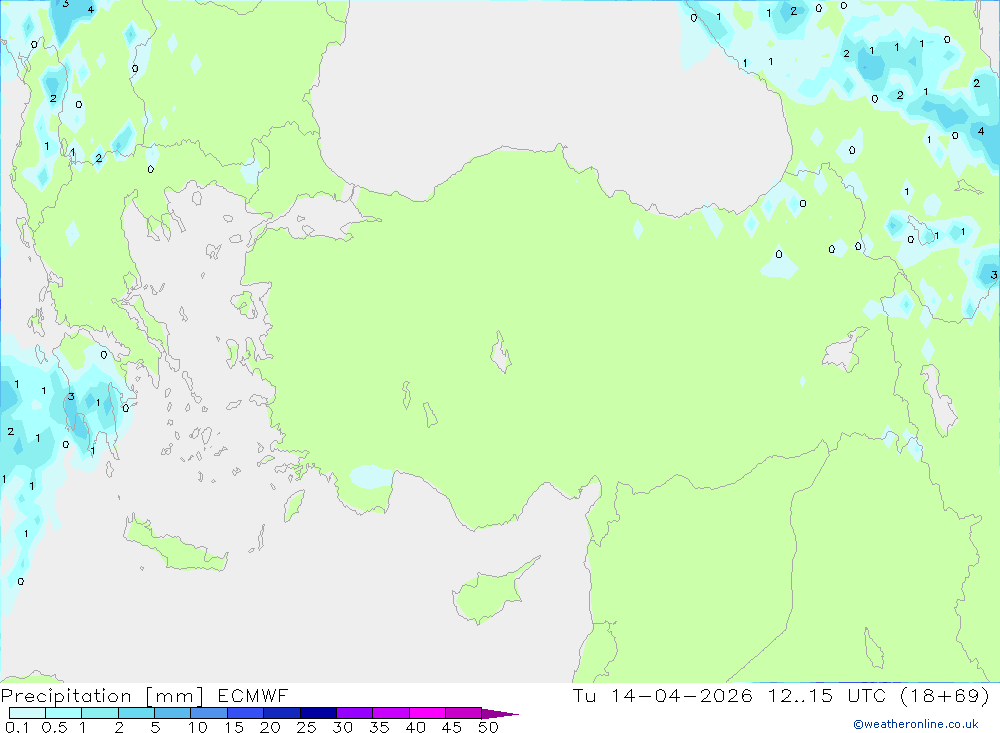
Task: Click the date '14-04-2026' text
Action: [x=682, y=695]
